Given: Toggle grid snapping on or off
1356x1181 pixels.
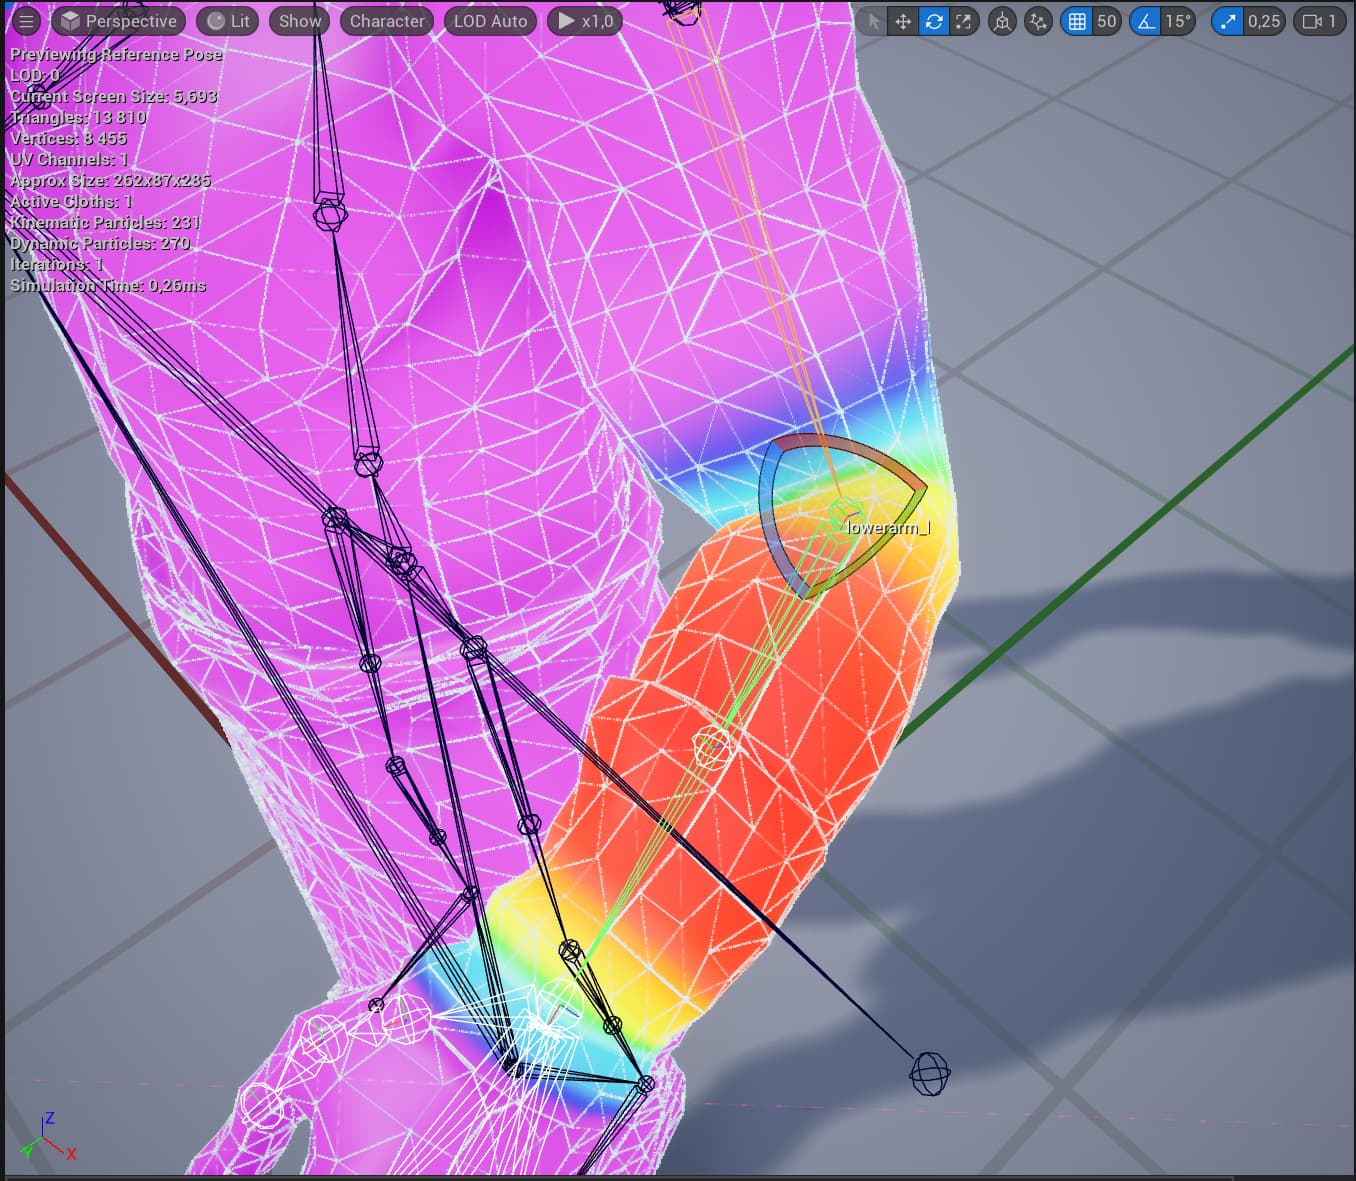Looking at the screenshot, I should coord(1077,21).
